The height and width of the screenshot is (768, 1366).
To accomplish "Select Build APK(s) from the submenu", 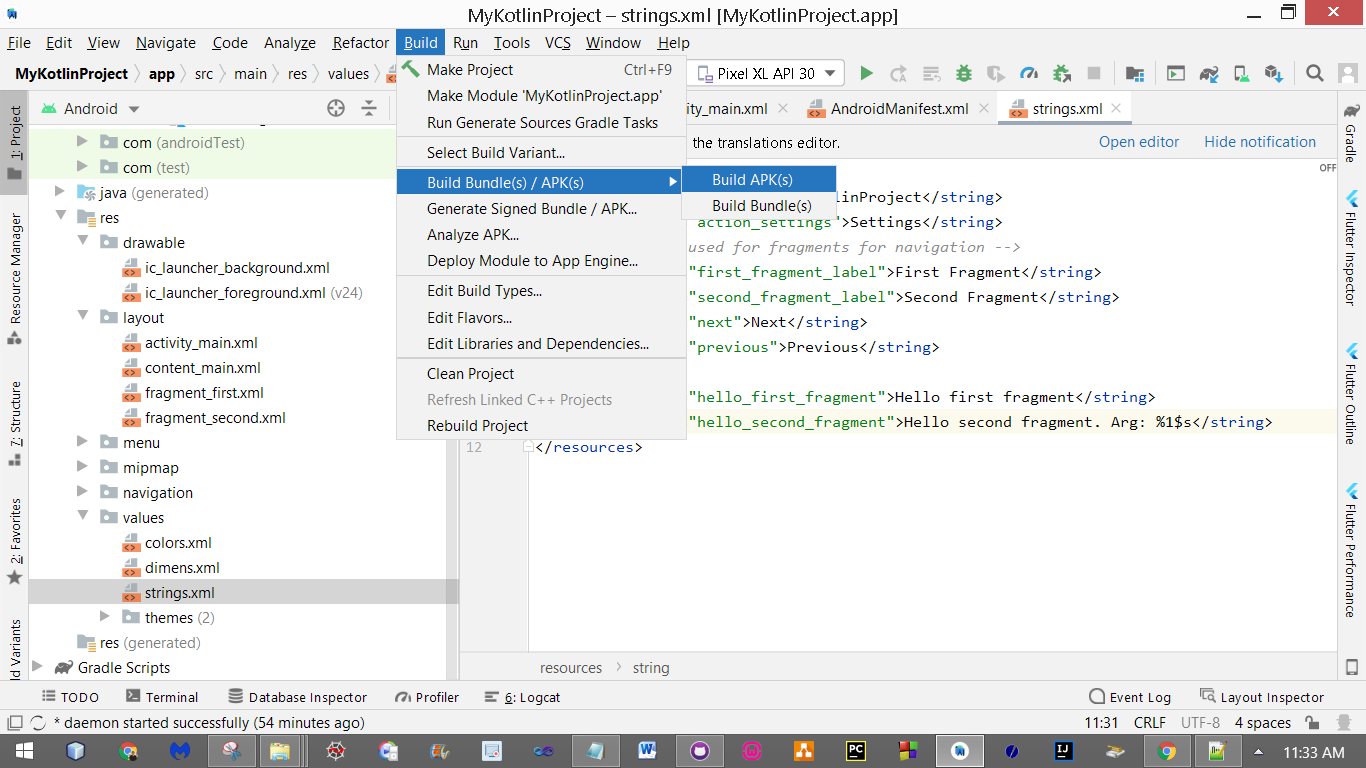I will tap(759, 180).
